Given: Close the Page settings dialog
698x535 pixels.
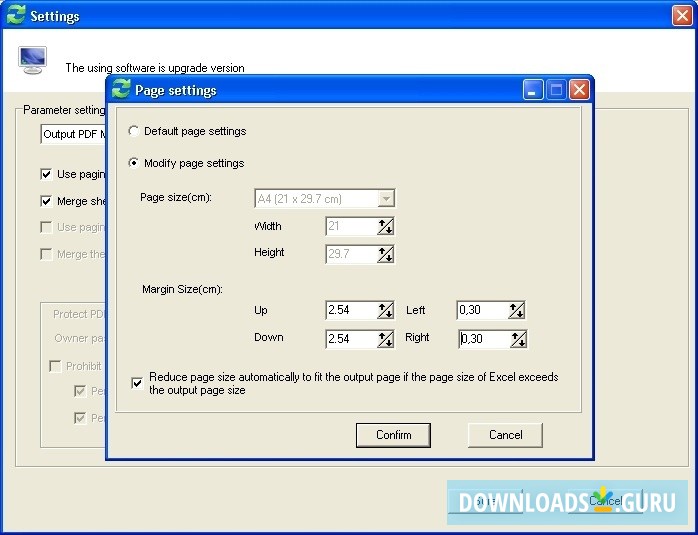Looking at the screenshot, I should [x=579, y=90].
